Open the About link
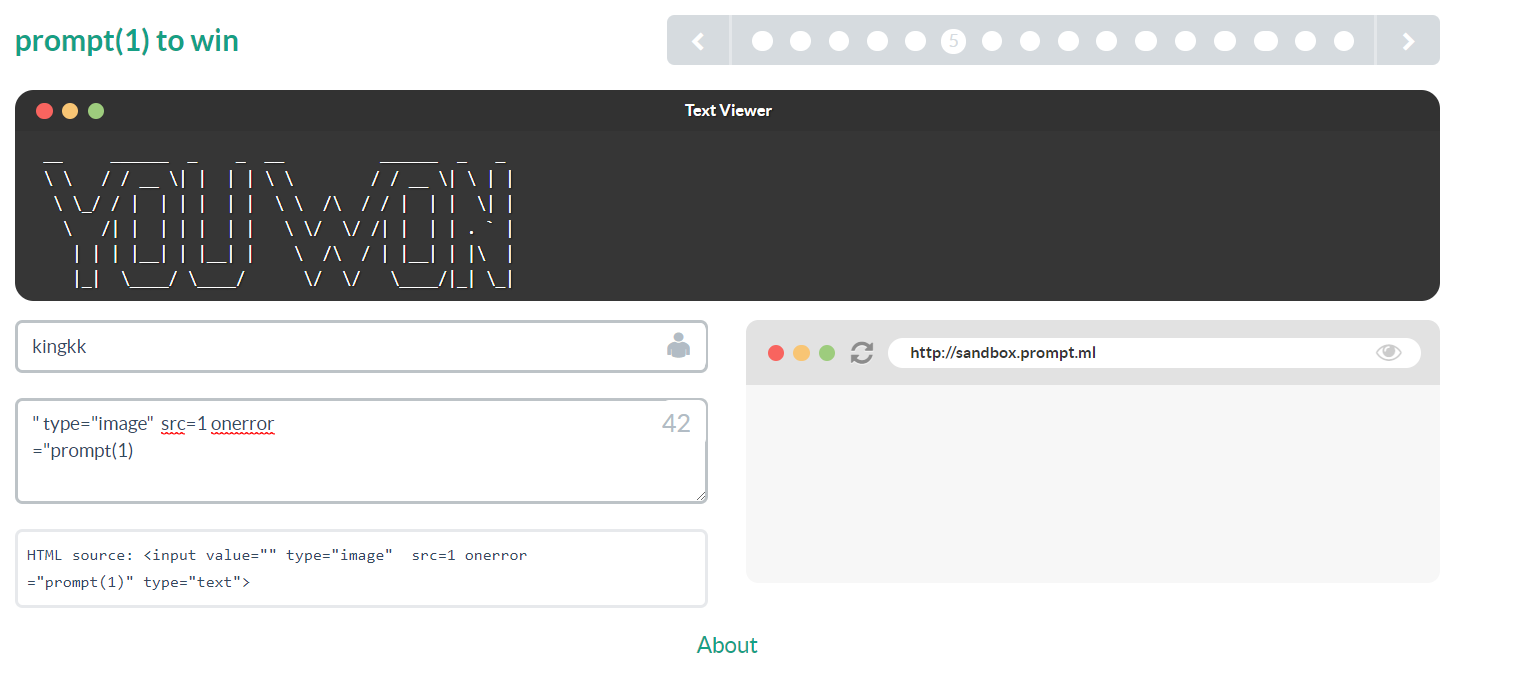This screenshot has width=1518, height=679. pos(727,645)
